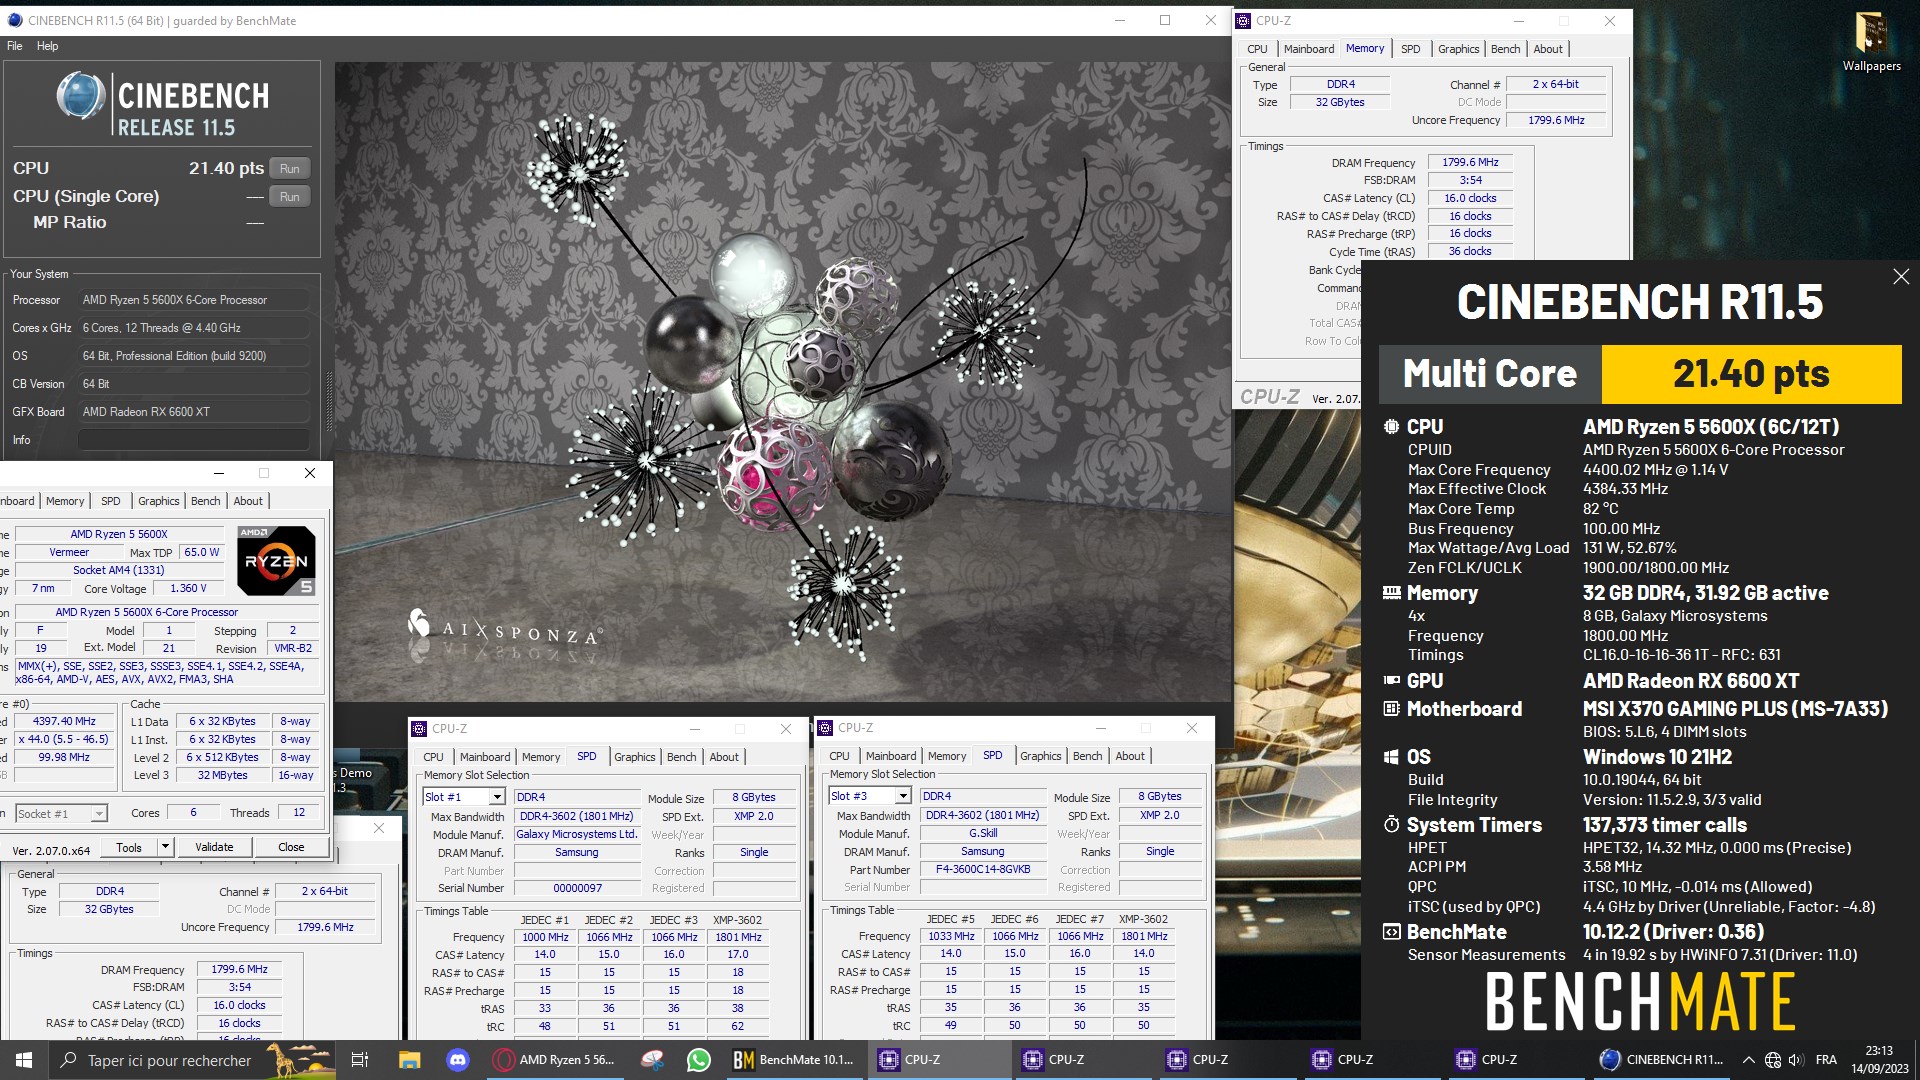This screenshot has width=1920, height=1080.
Task: Switch to CINEBENCH R11 in the taskbar
Action: [1662, 1060]
